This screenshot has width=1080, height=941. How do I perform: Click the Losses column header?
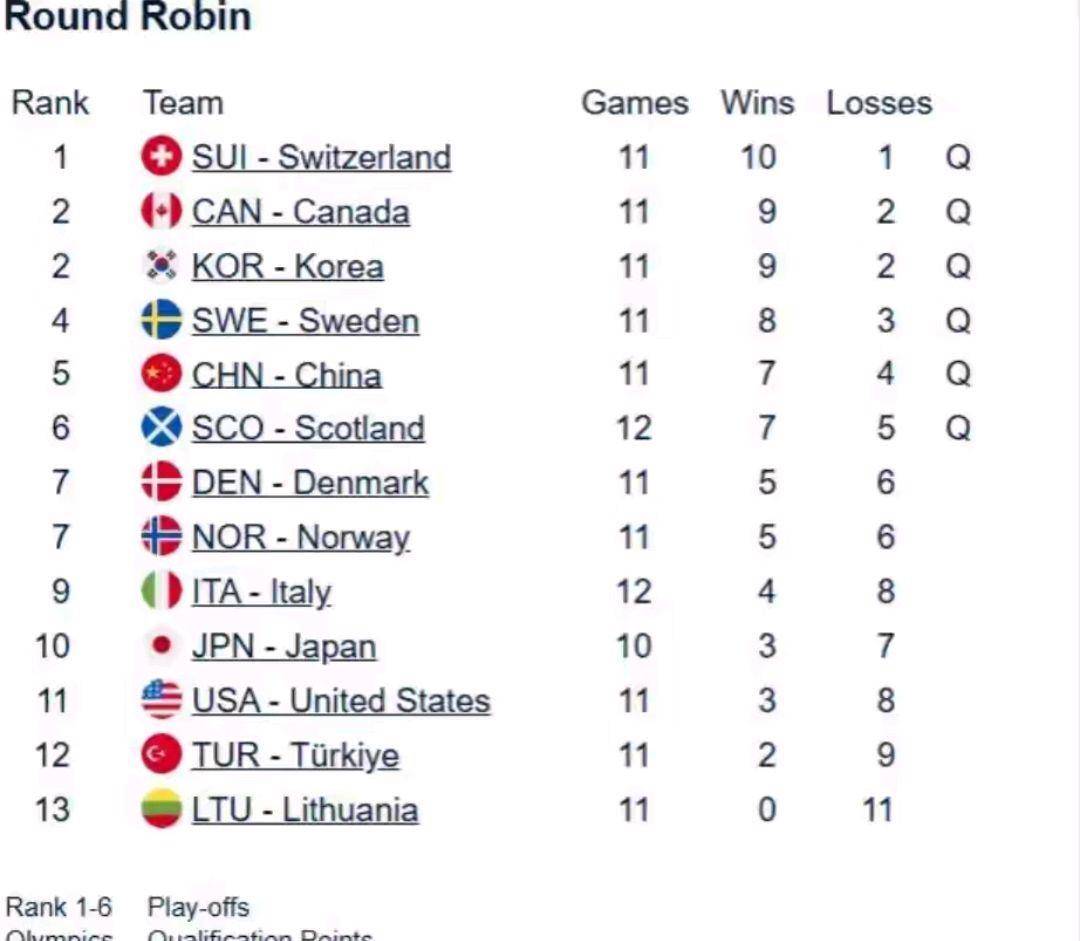tap(879, 103)
